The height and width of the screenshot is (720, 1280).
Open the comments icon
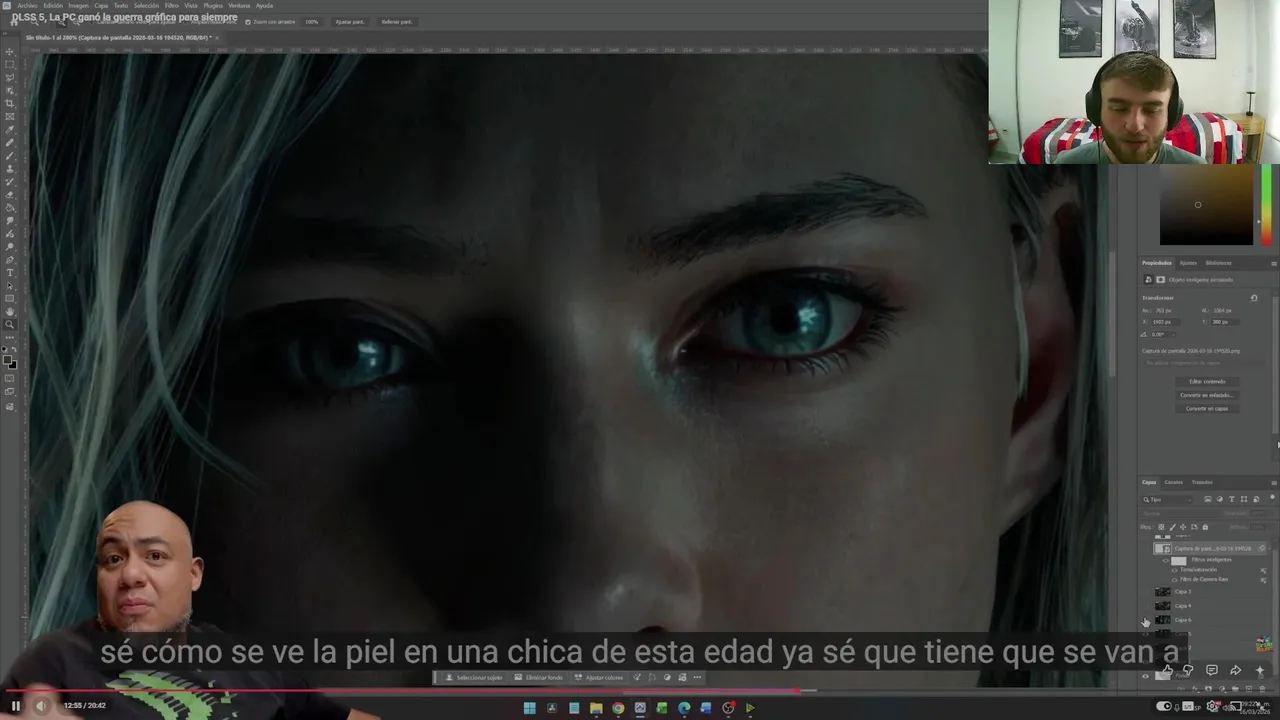coord(1211,670)
